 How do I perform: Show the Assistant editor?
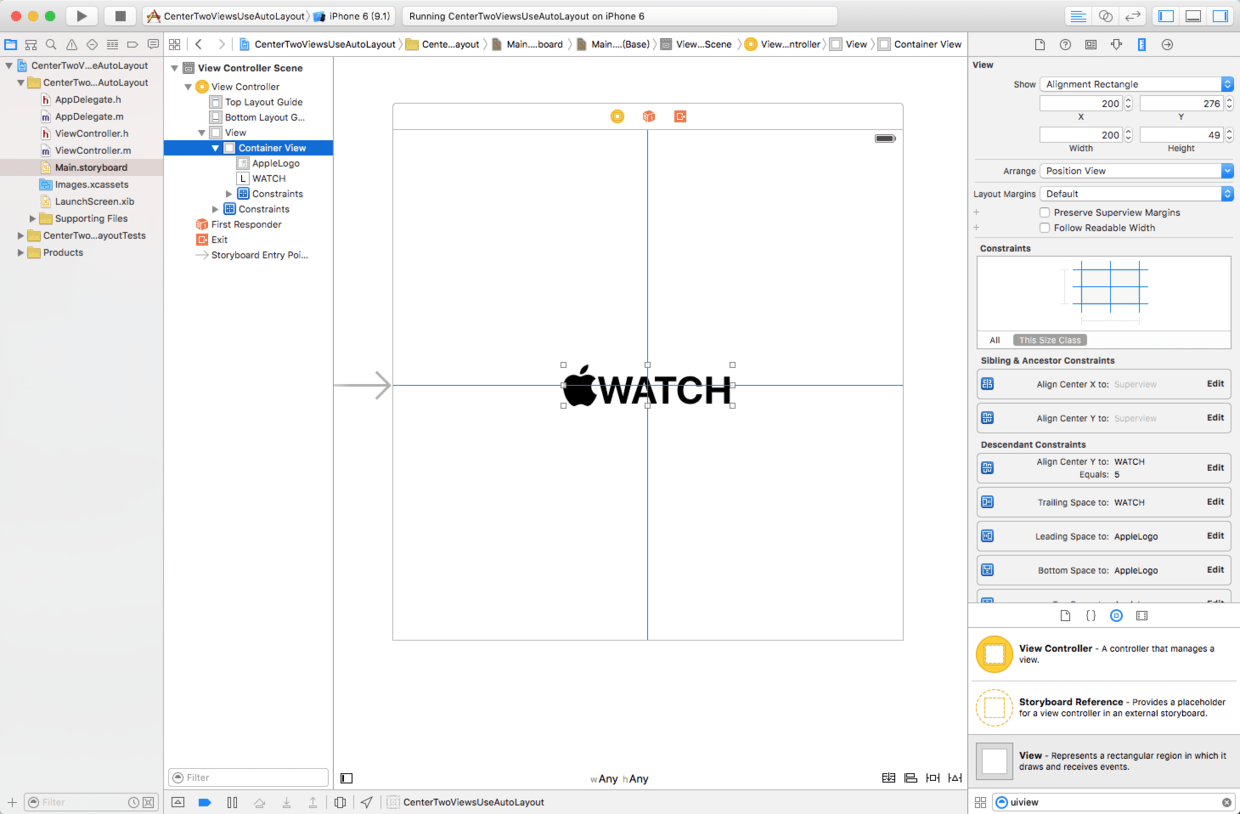[1105, 16]
